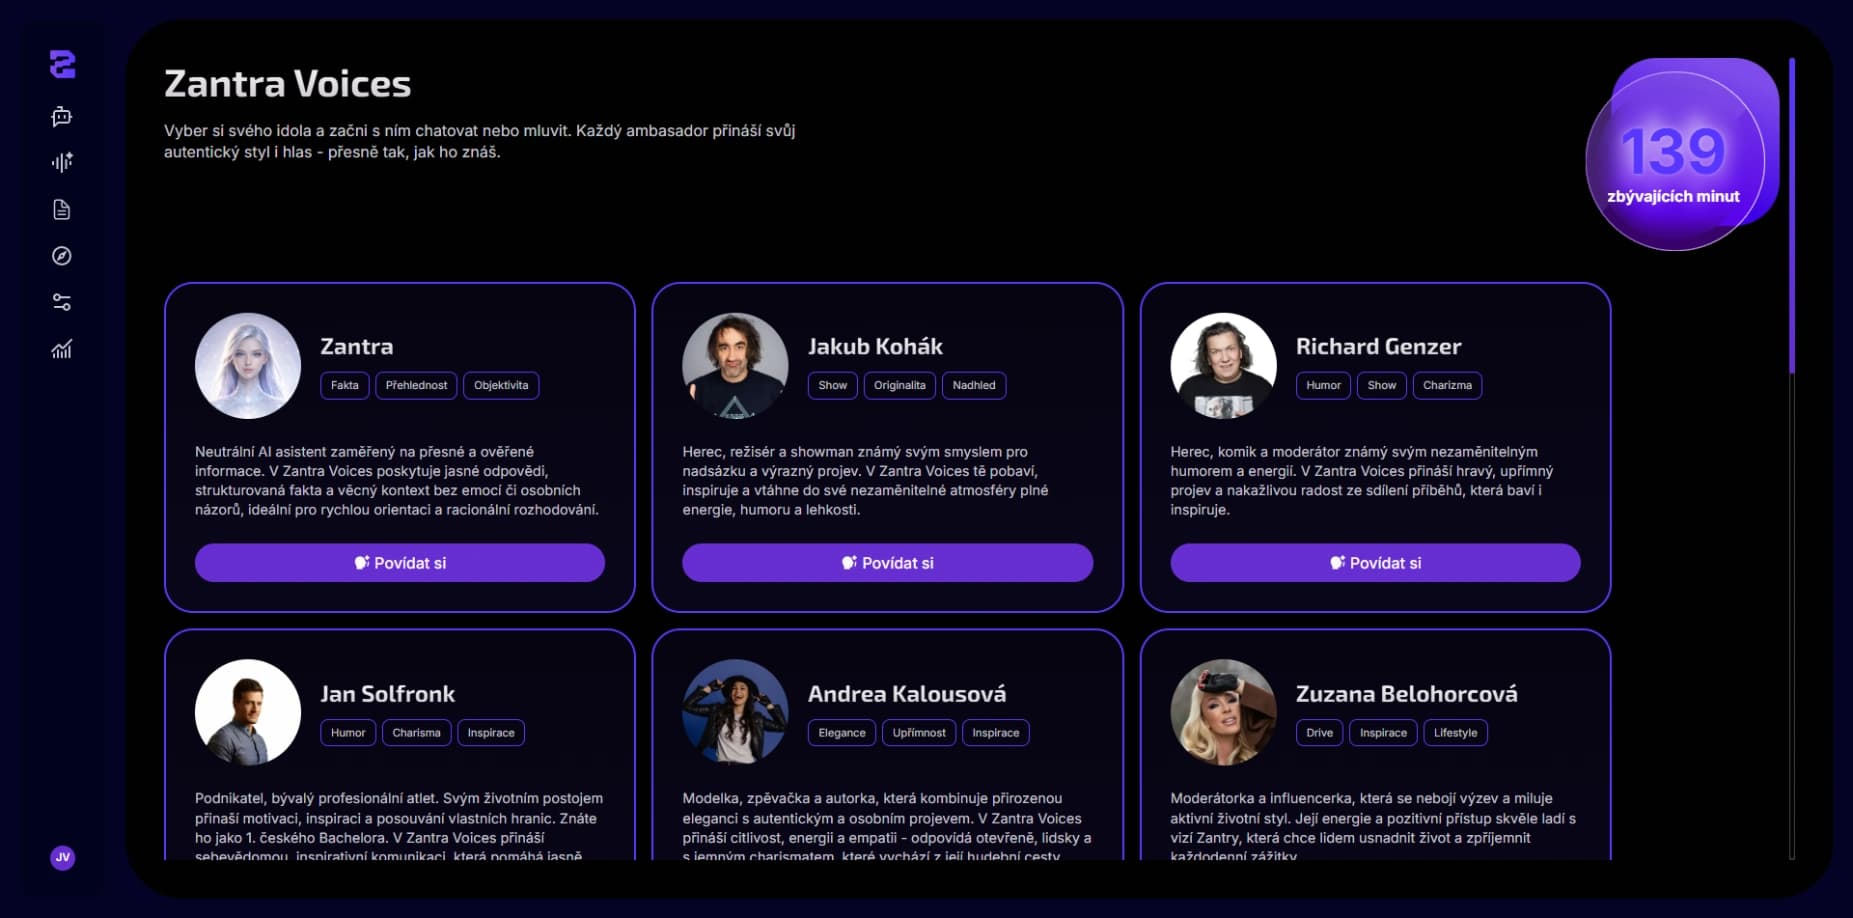Toggle the Upřímnost tag on Andrea Kalousová's card
This screenshot has height=918, width=1853.
point(919,732)
